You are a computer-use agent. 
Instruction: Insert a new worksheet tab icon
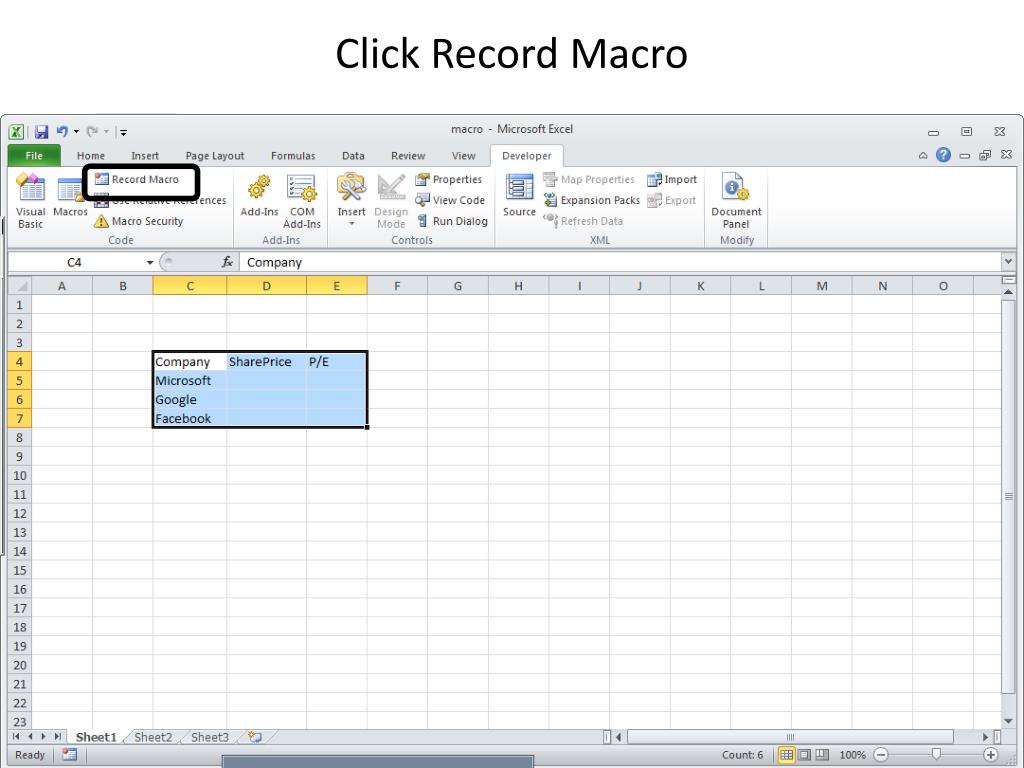pos(255,737)
